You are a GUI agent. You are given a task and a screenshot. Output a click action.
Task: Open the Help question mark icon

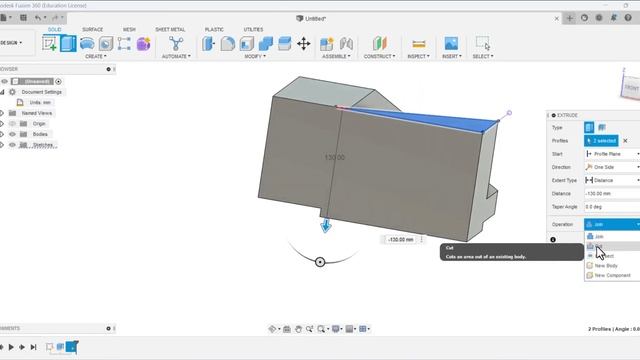tap(628, 18)
